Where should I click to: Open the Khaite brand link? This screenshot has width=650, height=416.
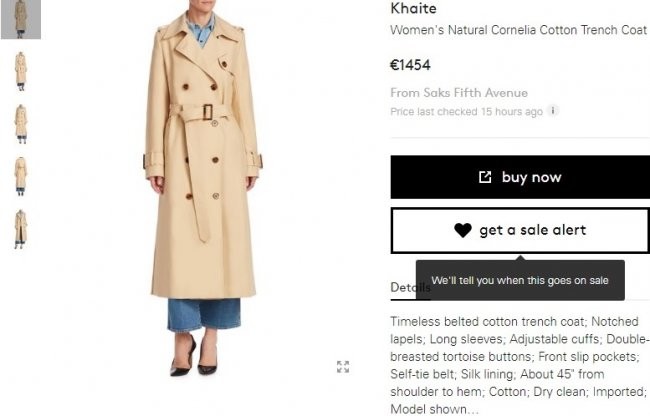coord(412,9)
